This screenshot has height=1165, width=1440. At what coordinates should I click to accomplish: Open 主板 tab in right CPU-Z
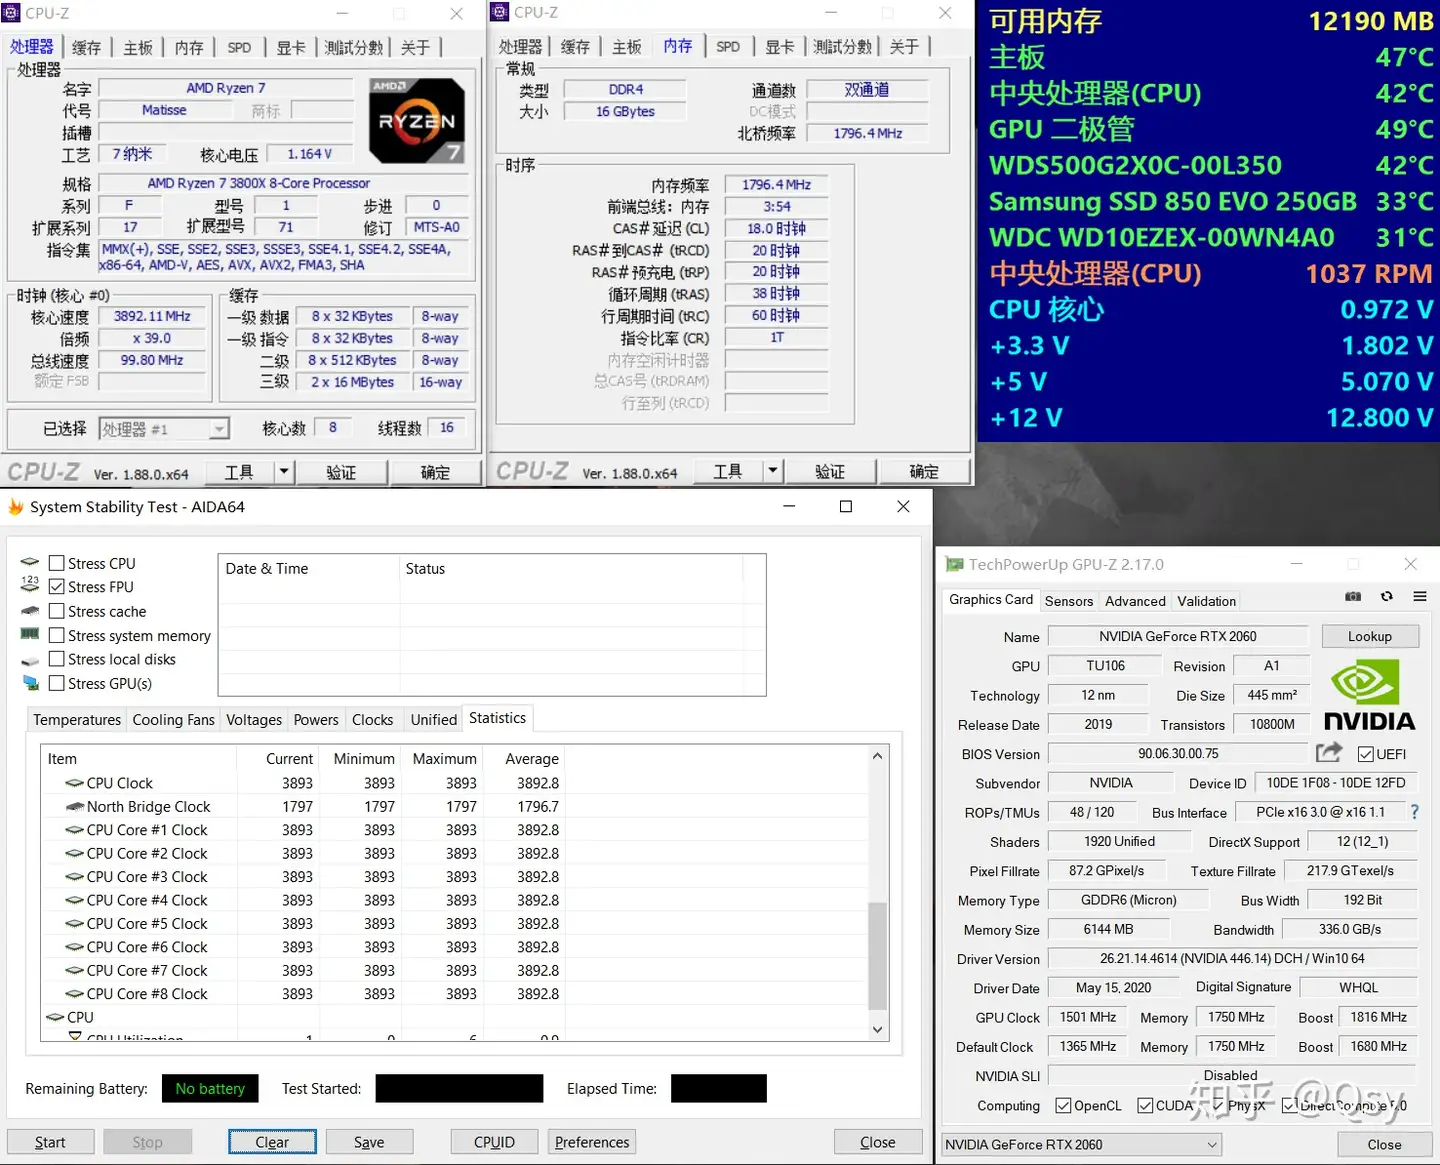626,46
